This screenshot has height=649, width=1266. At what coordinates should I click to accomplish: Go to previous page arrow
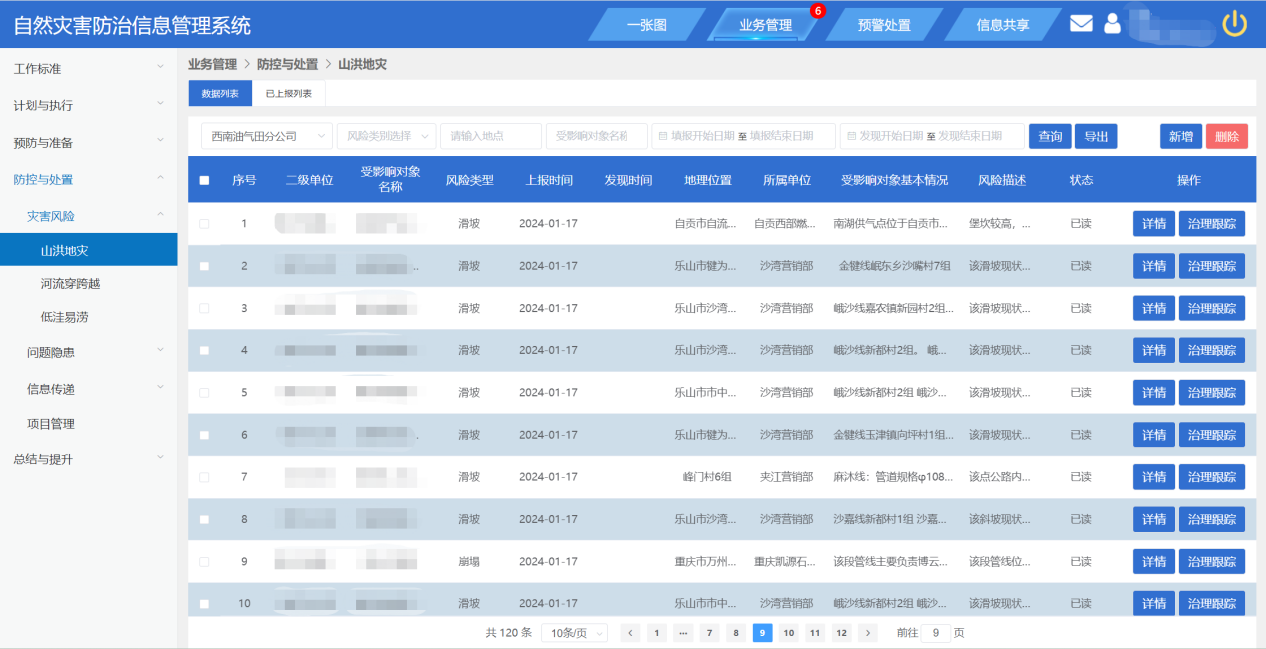(630, 633)
